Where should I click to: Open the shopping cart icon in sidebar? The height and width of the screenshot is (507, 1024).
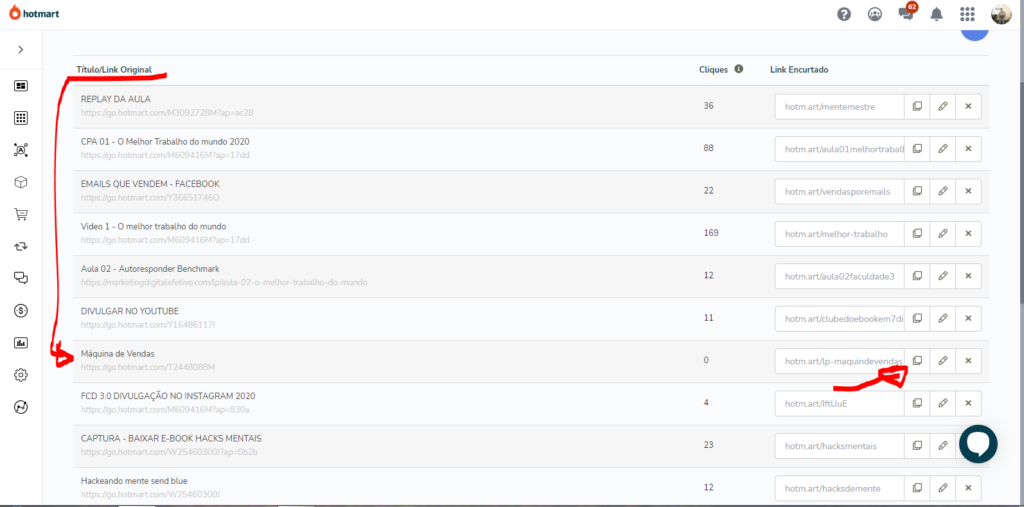(x=21, y=214)
